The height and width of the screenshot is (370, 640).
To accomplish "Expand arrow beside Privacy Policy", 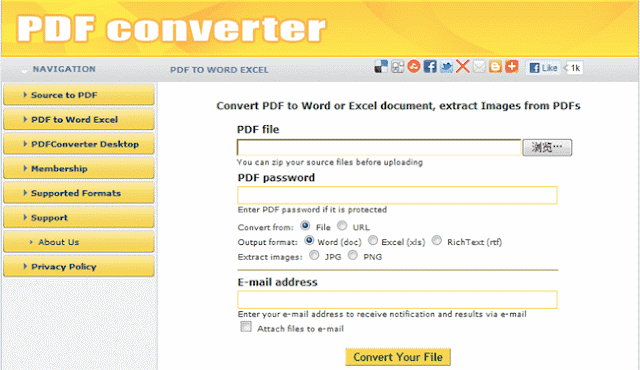I will pos(25,266).
